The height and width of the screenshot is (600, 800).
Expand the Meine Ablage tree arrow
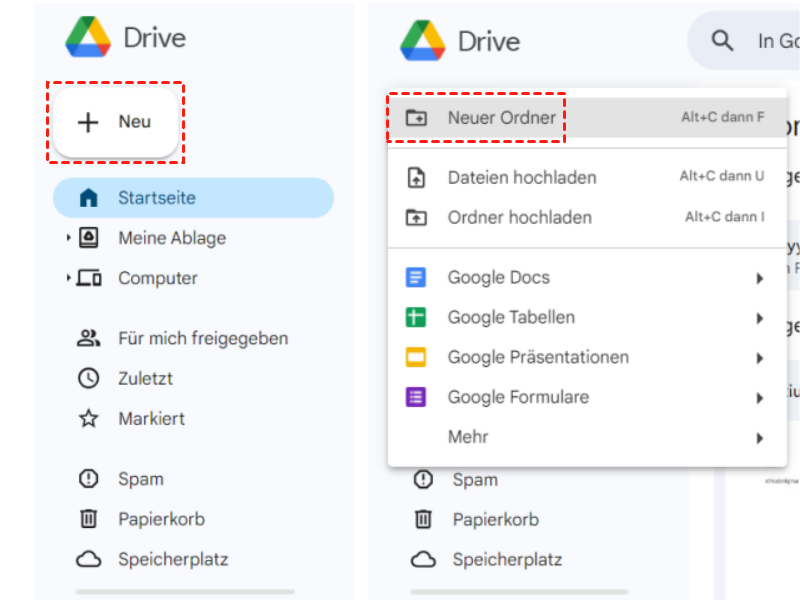[68, 238]
